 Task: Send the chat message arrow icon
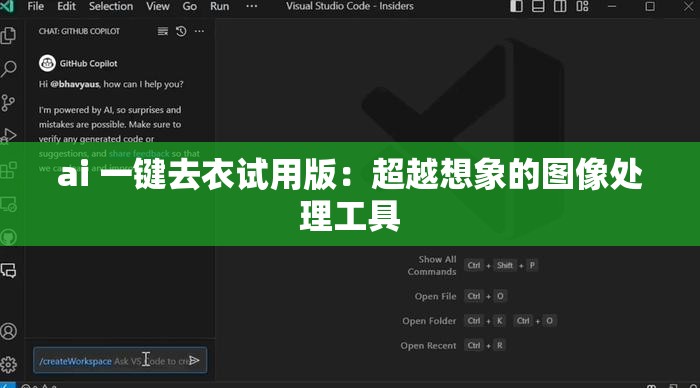194,360
